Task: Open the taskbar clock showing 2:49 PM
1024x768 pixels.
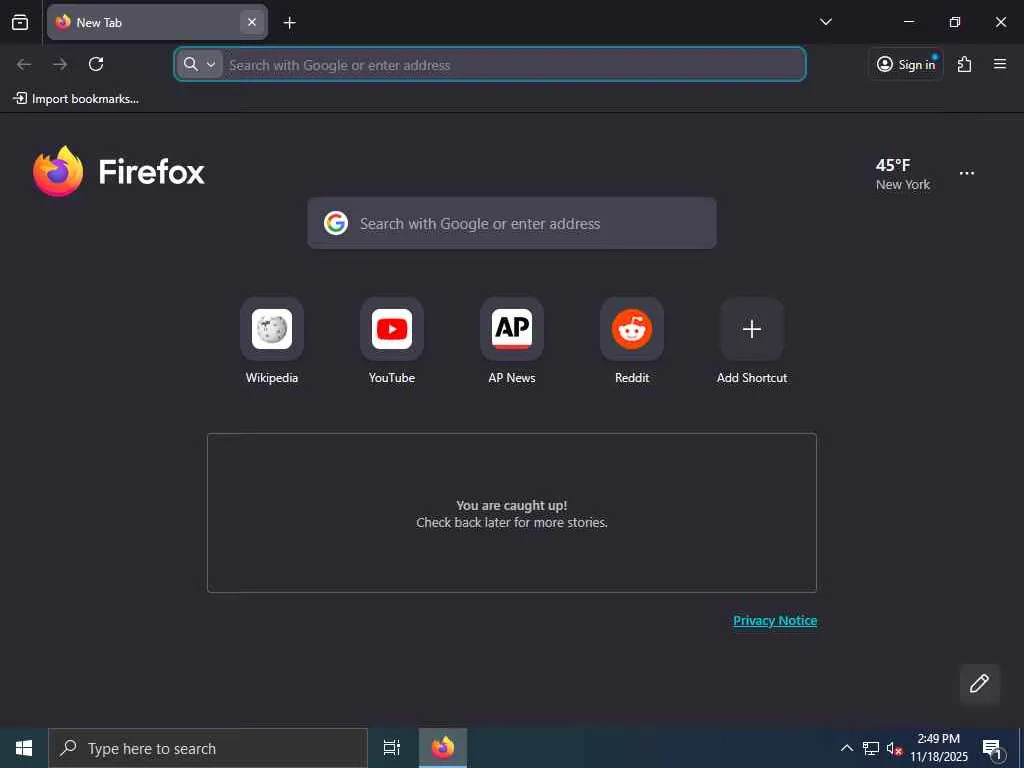Action: pyautogui.click(x=938, y=748)
